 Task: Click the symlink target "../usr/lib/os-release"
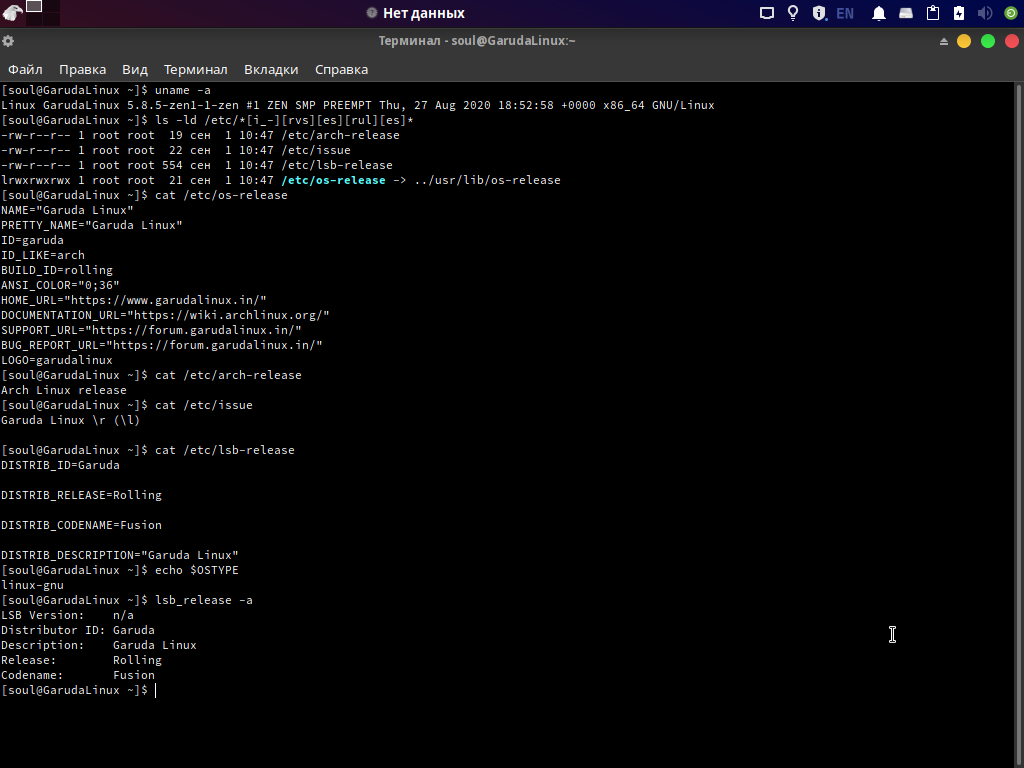(x=487, y=180)
